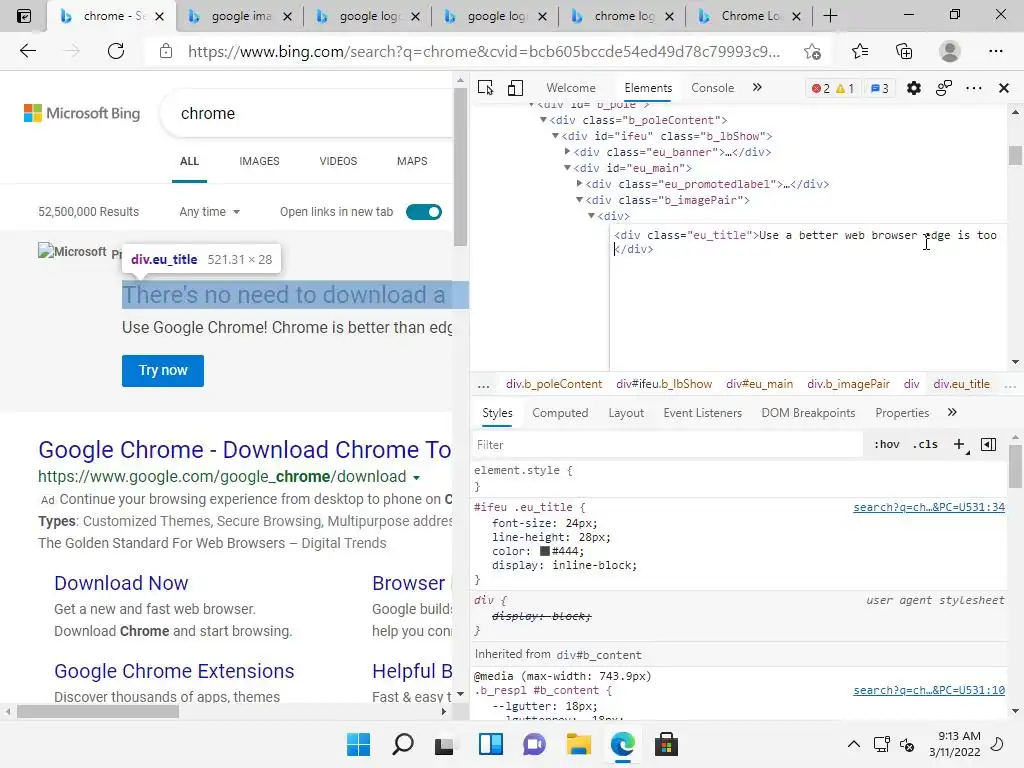Open a new browser tab

point(830,16)
